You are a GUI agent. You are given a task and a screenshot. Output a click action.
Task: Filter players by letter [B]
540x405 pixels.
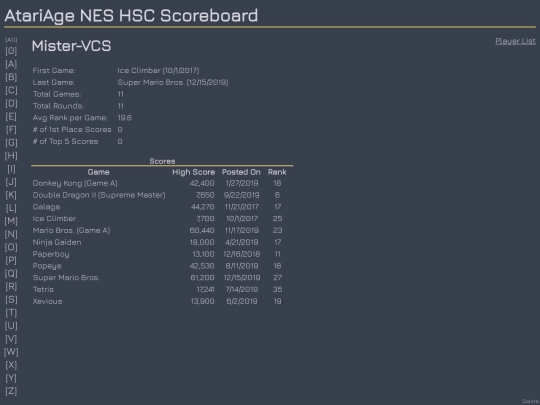(11, 77)
